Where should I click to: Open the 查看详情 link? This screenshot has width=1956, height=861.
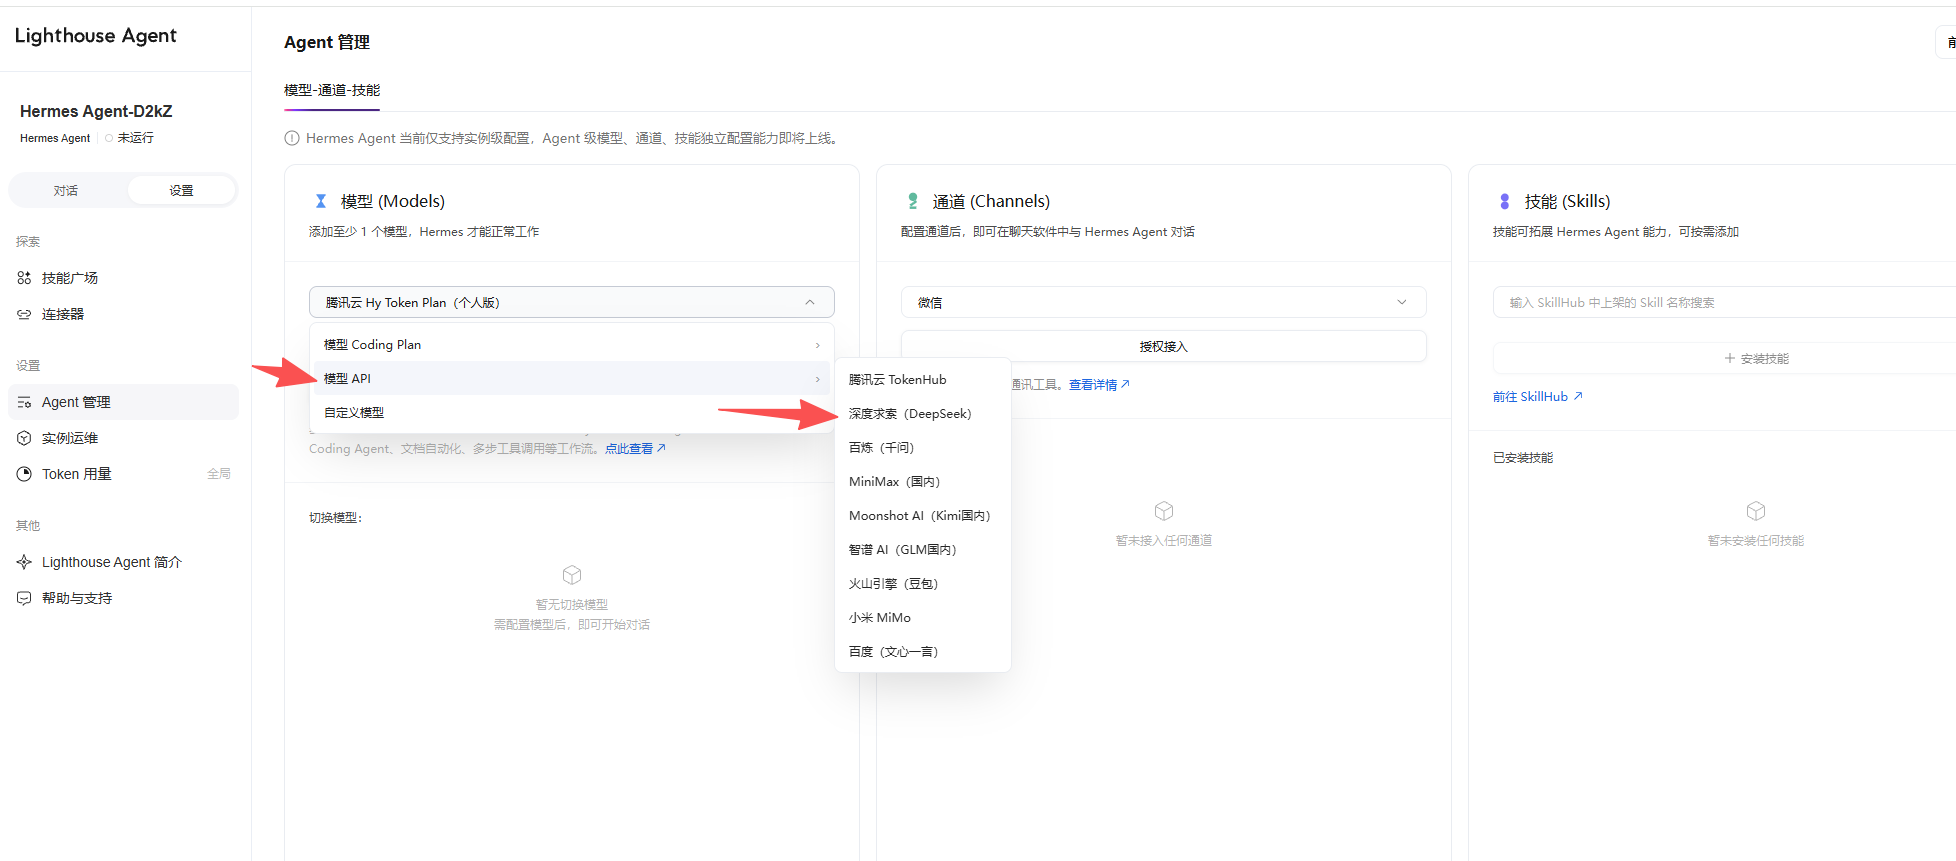pyautogui.click(x=1099, y=385)
